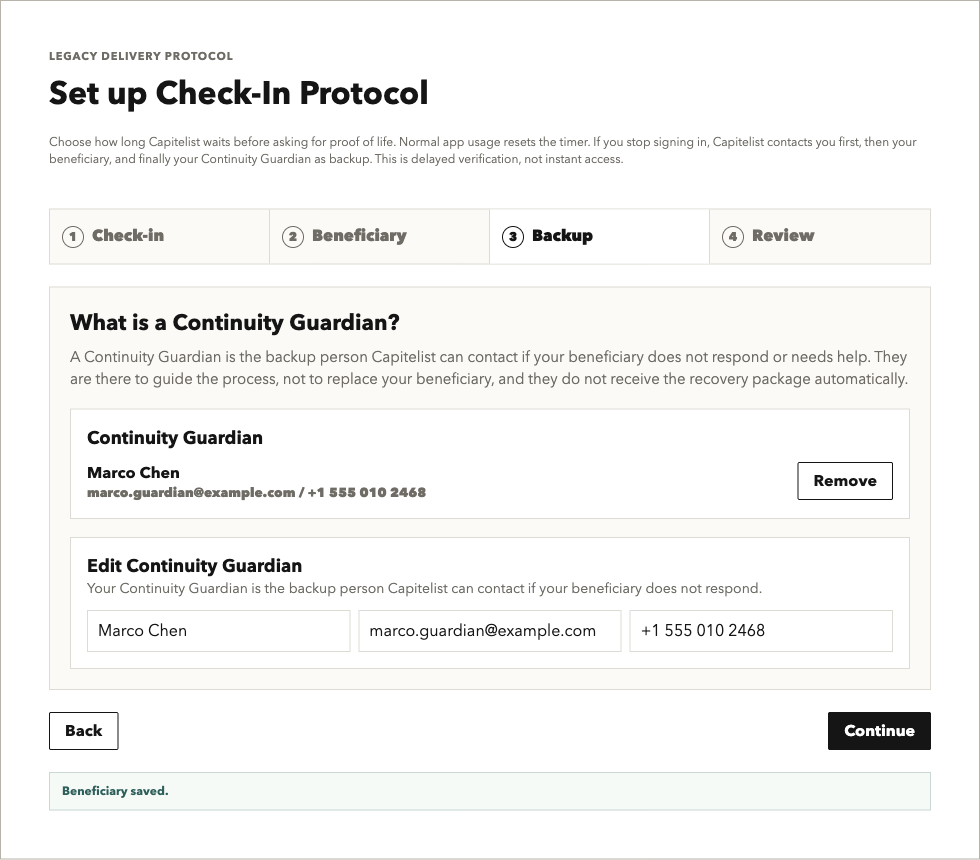Select the Backup step tab

(599, 236)
